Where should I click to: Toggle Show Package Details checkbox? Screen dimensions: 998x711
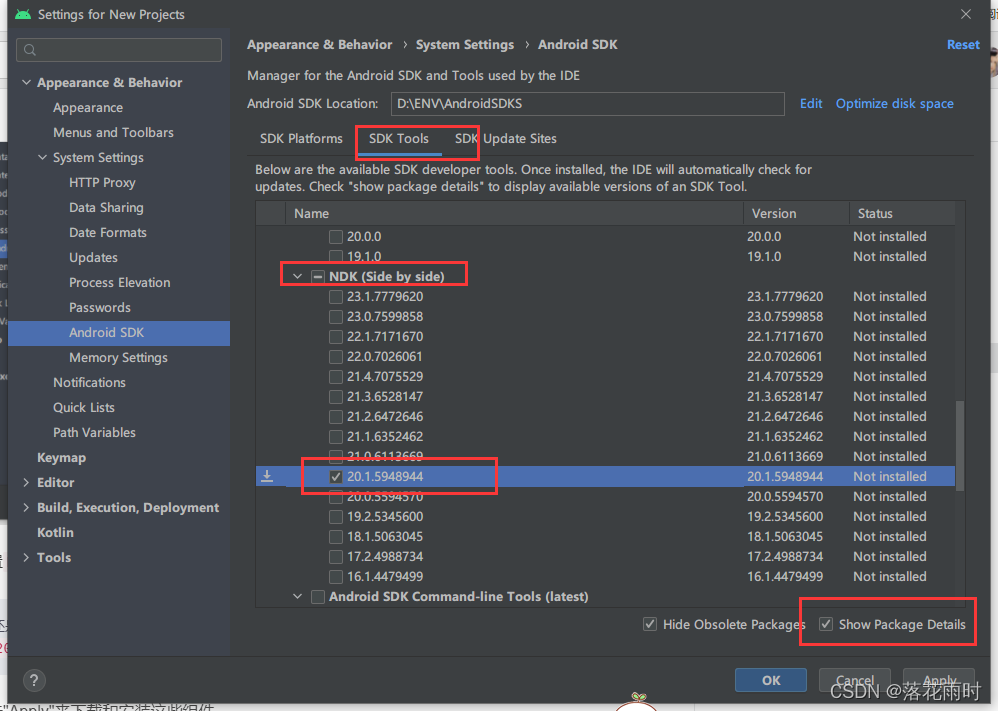[826, 624]
